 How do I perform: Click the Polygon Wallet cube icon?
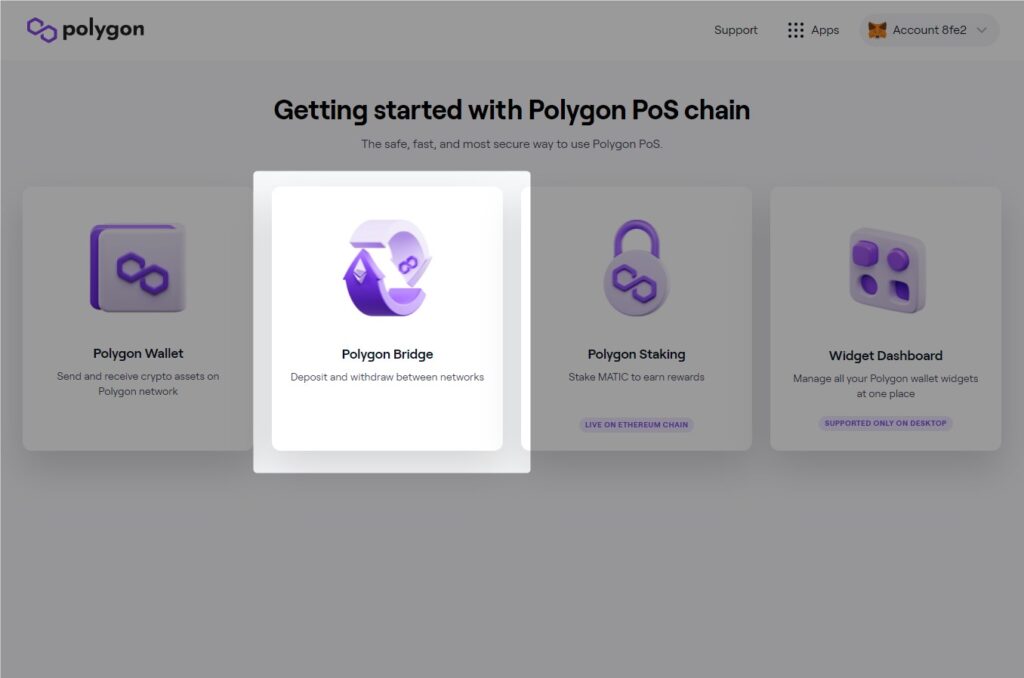coord(138,268)
